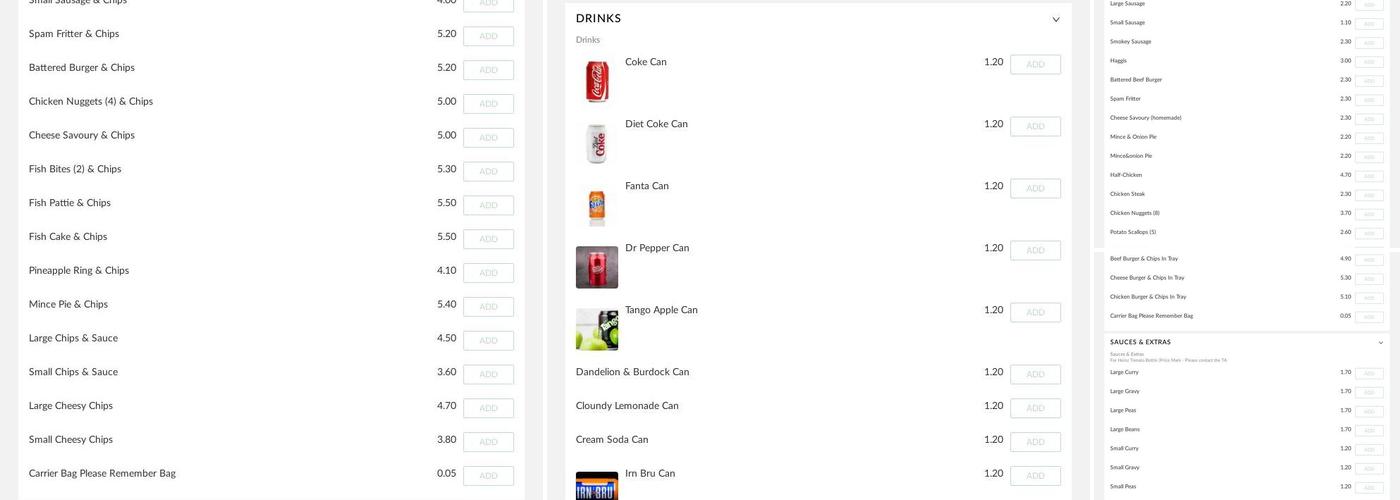Click the Irn Bru Can image

click(597, 486)
